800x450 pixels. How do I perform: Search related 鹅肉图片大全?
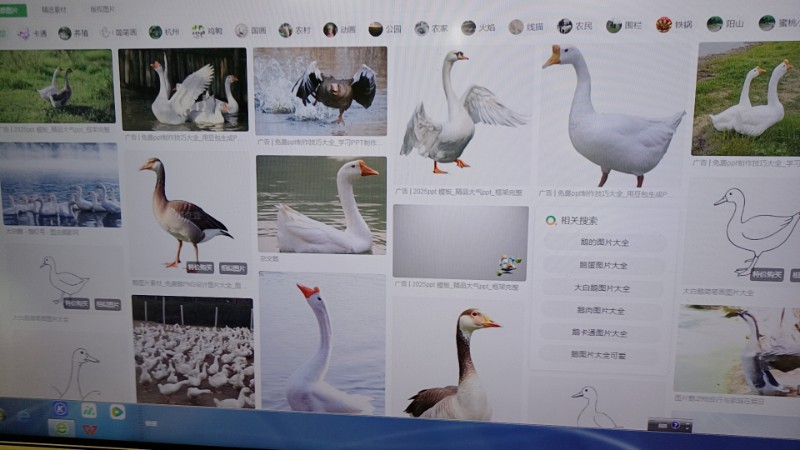[601, 310]
